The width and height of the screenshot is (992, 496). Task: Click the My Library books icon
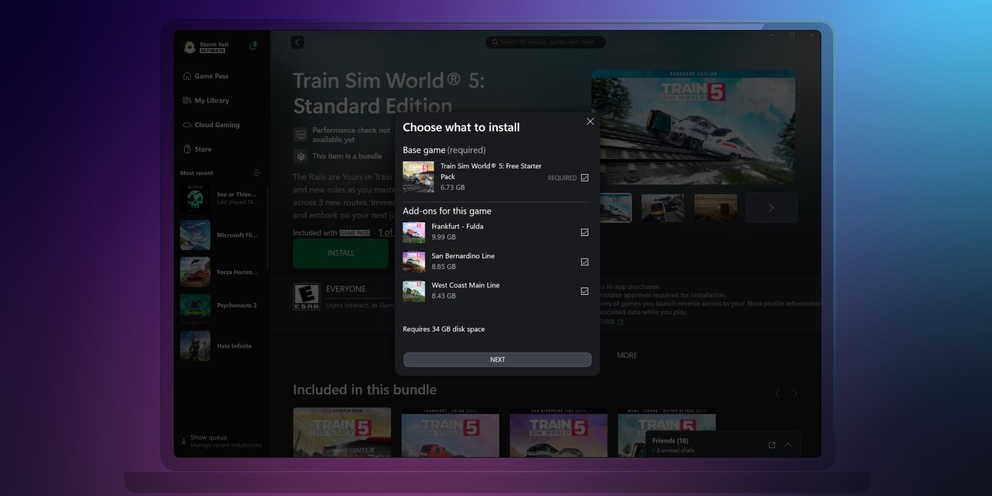point(187,101)
